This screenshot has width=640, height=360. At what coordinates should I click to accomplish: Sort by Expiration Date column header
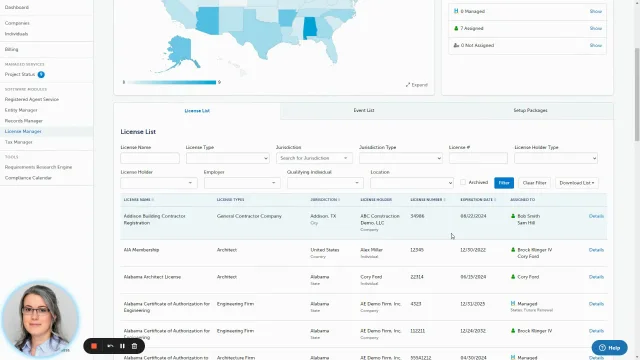tap(478, 200)
